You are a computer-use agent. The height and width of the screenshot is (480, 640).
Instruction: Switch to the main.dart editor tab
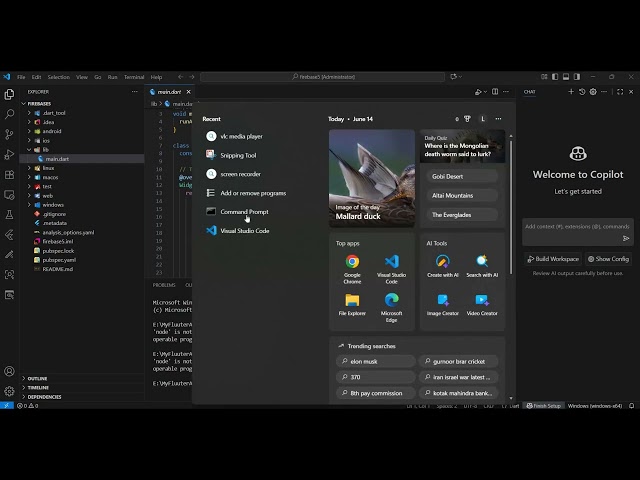click(169, 92)
